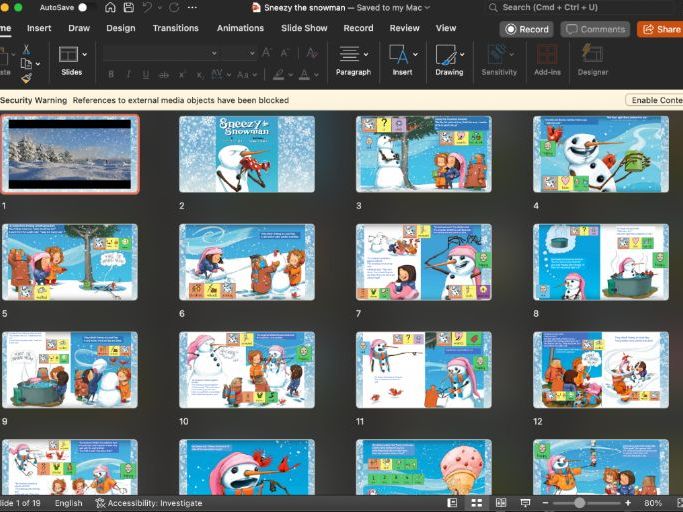Expand the Insert dropdown arrow
The width and height of the screenshot is (683, 512).
pyautogui.click(x=415, y=54)
